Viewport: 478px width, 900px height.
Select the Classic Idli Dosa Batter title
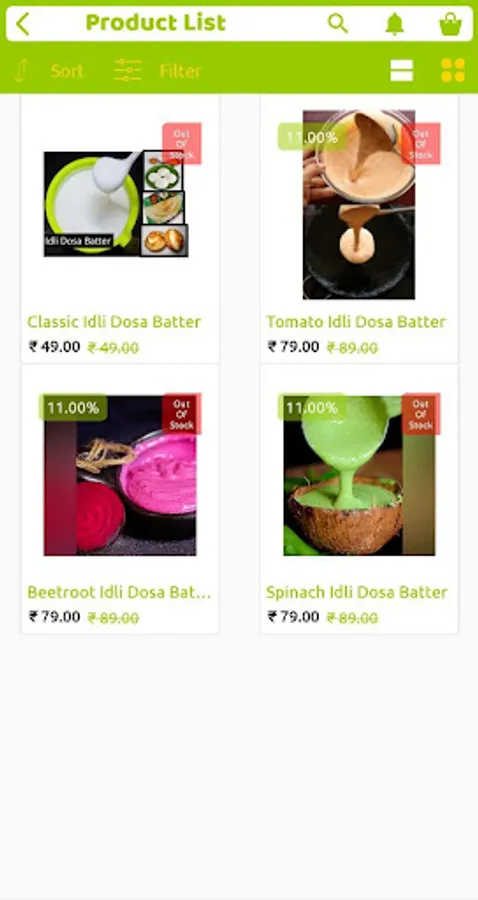point(114,321)
